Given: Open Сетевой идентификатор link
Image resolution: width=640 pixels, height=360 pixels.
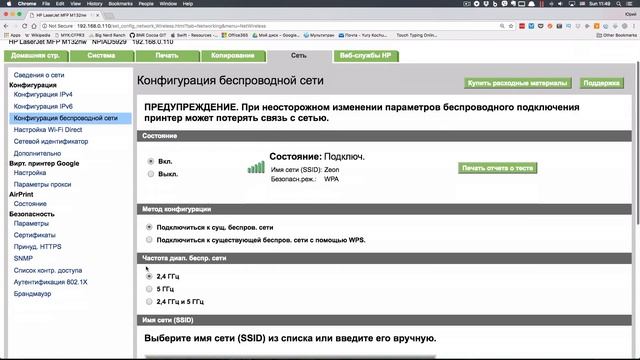Looking at the screenshot, I should (51, 142).
